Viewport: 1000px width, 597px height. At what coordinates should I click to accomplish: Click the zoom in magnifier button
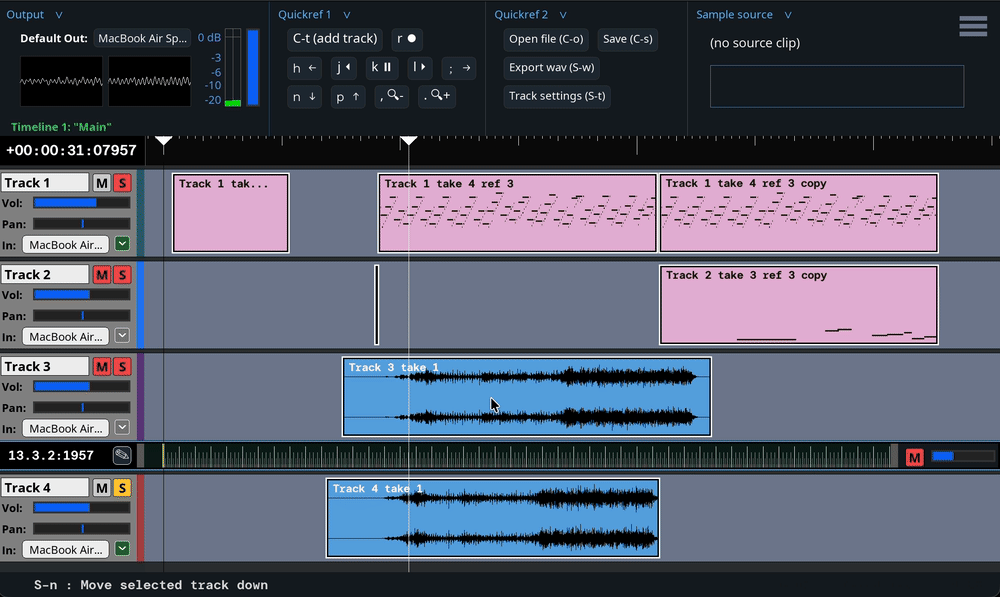[x=437, y=96]
